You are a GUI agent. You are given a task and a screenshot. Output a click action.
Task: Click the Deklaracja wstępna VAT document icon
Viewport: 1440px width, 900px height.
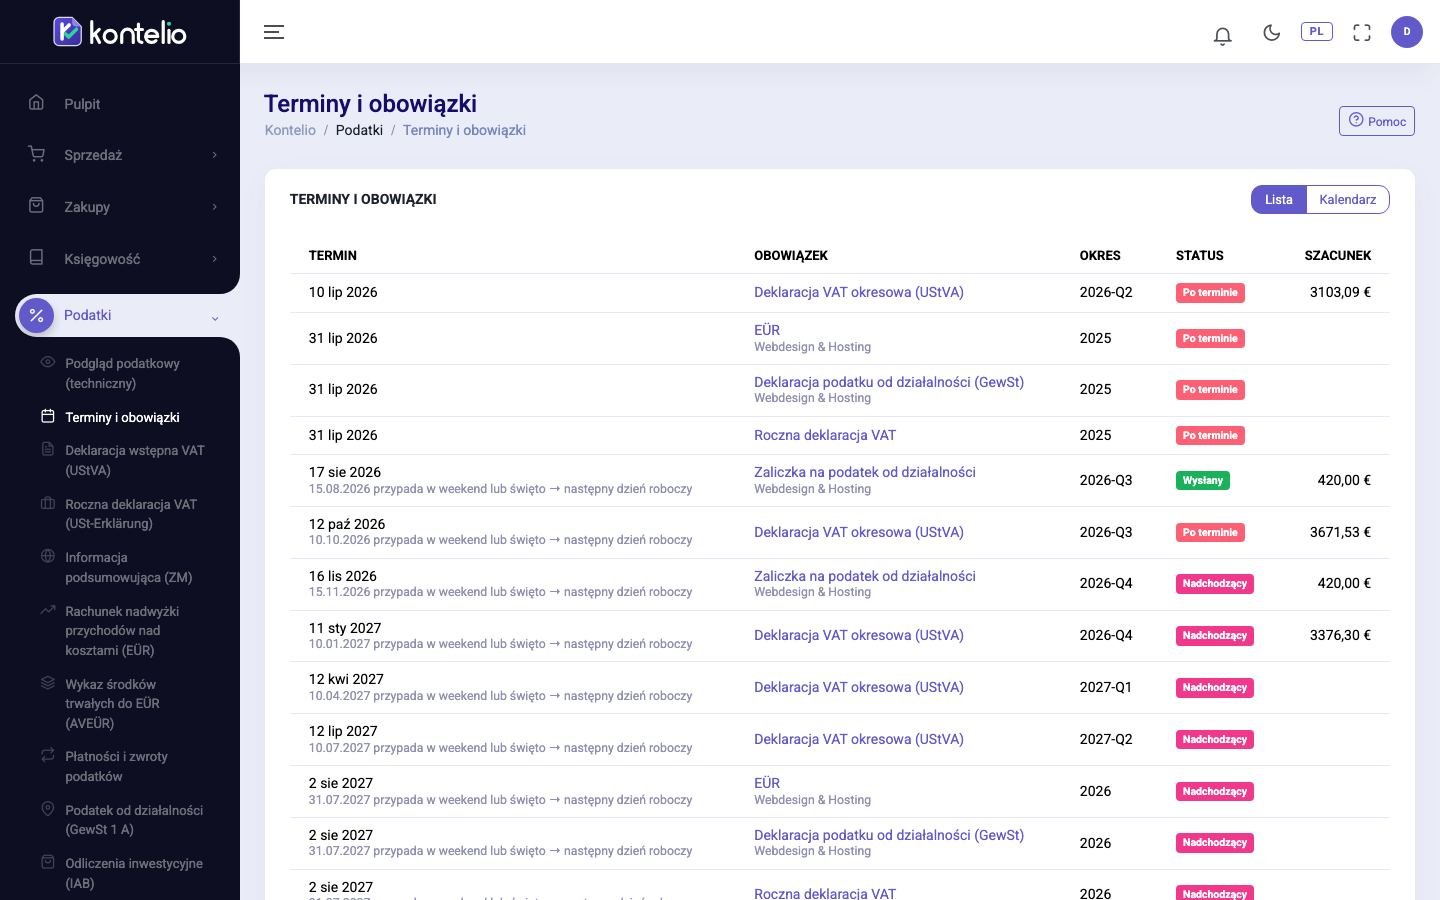click(x=47, y=449)
